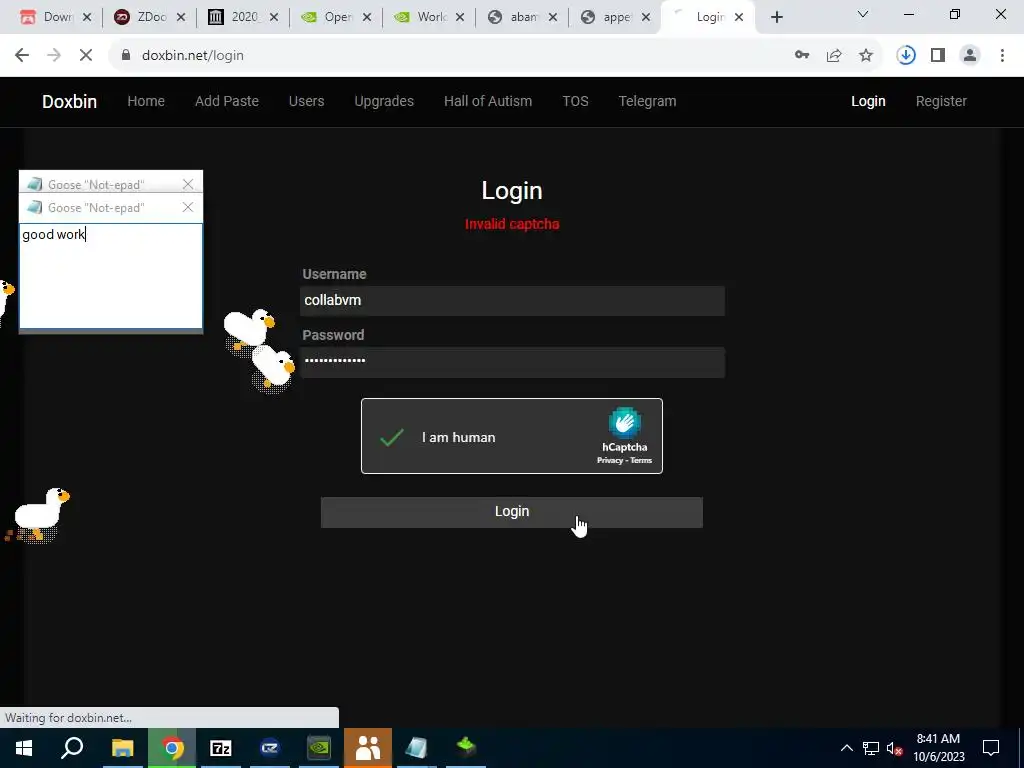
Task: Toggle the I am human checkbox
Action: (392, 437)
